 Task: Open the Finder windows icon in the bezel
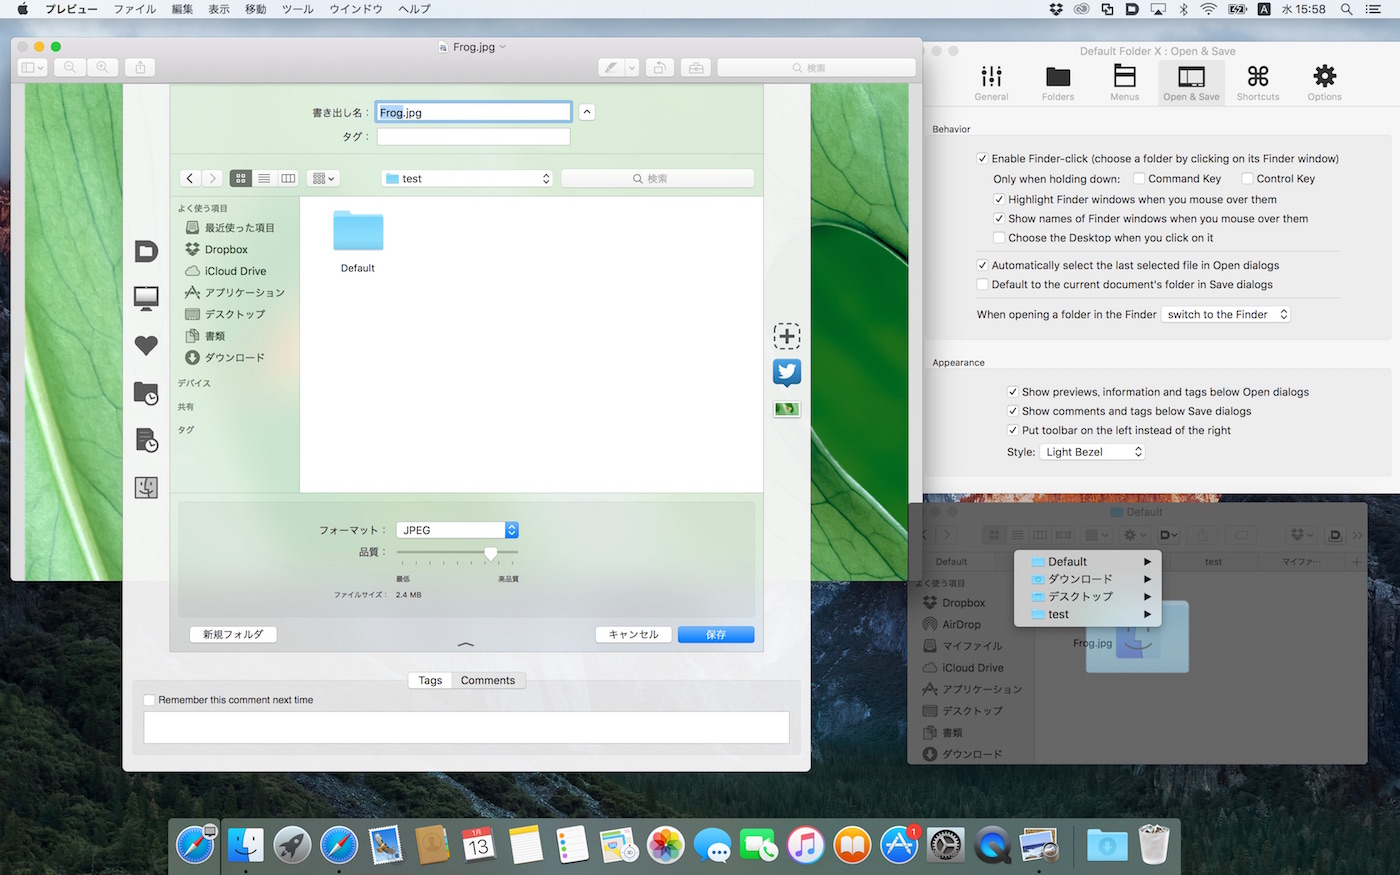[x=146, y=487]
